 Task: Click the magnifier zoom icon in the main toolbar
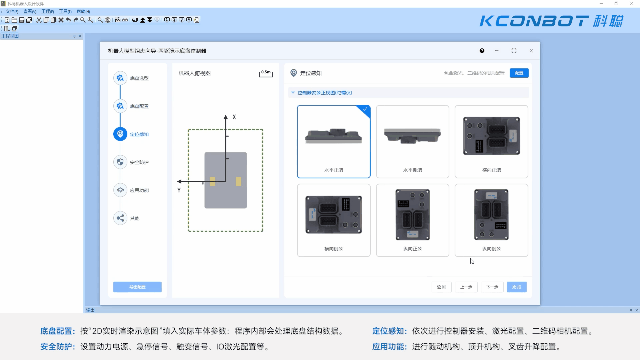click(83, 20)
